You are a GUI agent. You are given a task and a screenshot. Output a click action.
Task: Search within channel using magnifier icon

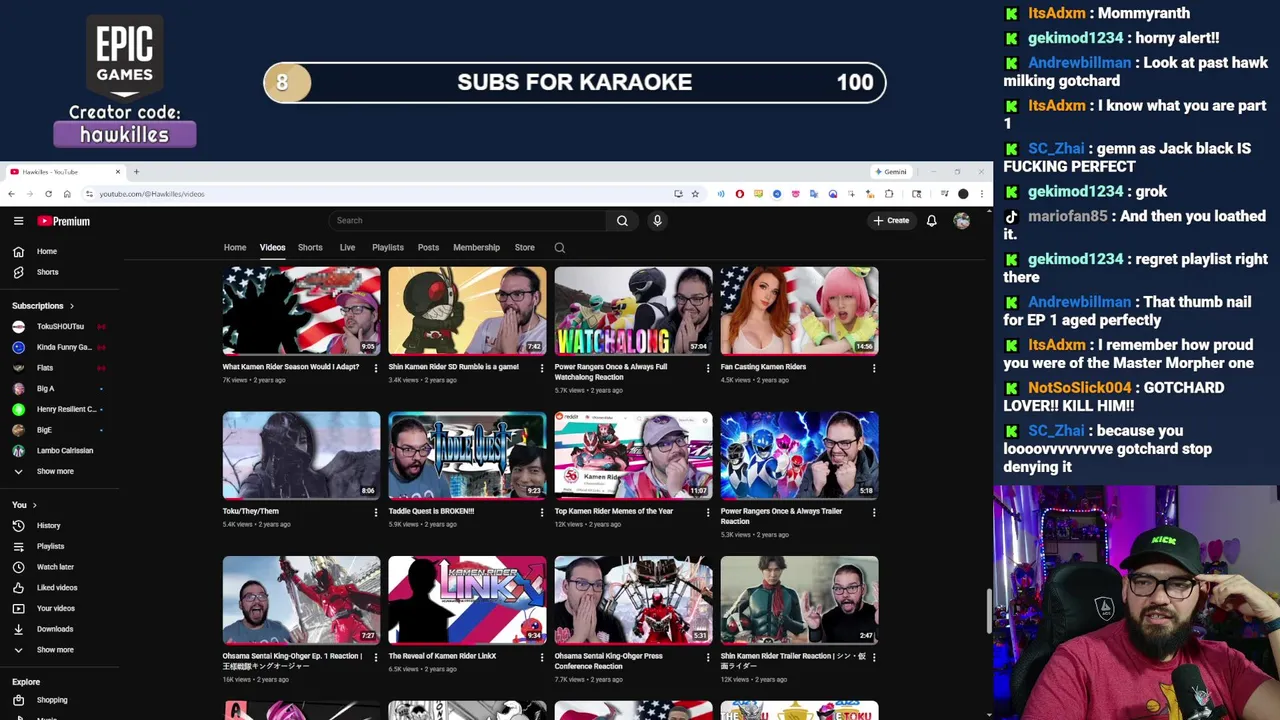click(x=560, y=248)
